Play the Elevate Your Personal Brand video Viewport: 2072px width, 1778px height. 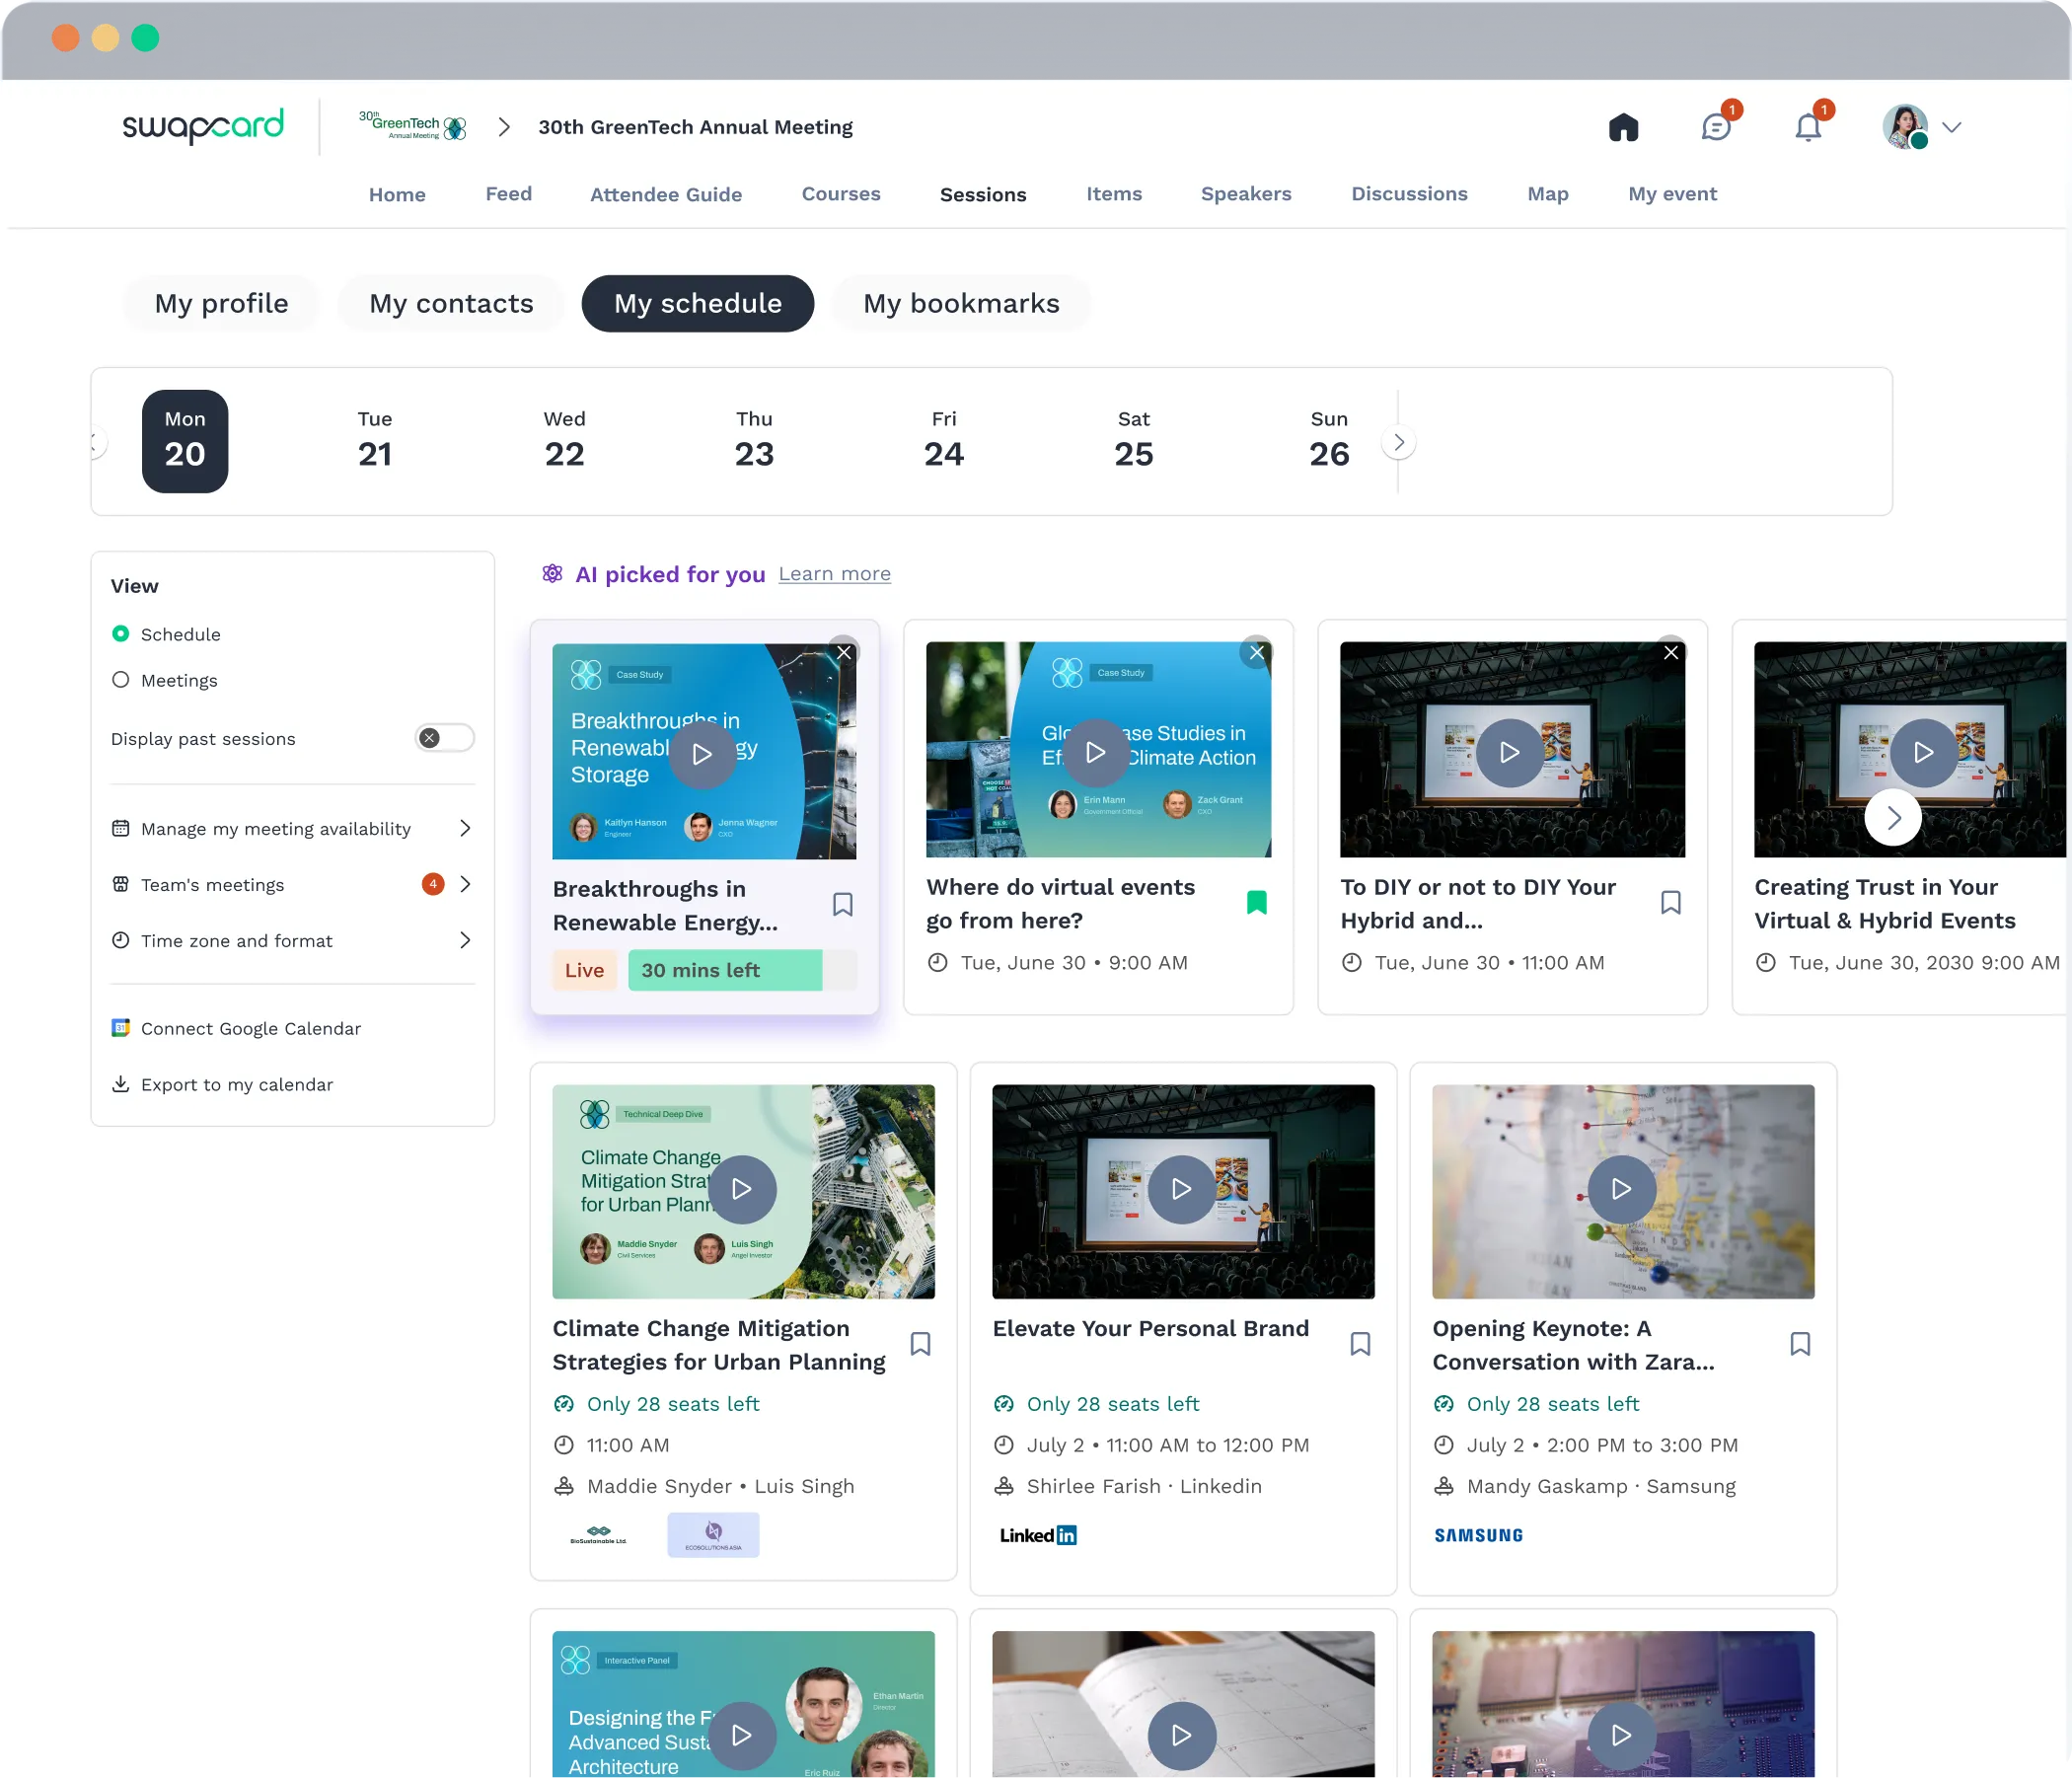pos(1182,1189)
